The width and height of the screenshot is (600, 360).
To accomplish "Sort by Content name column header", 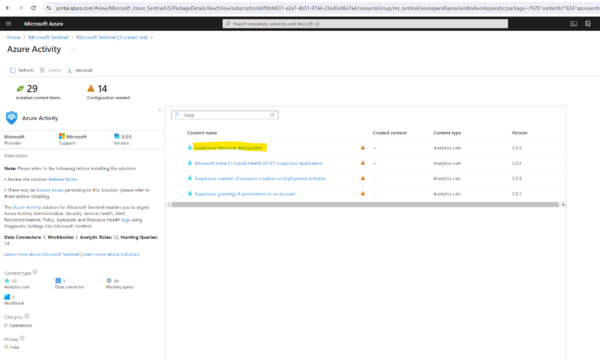I will (x=202, y=133).
